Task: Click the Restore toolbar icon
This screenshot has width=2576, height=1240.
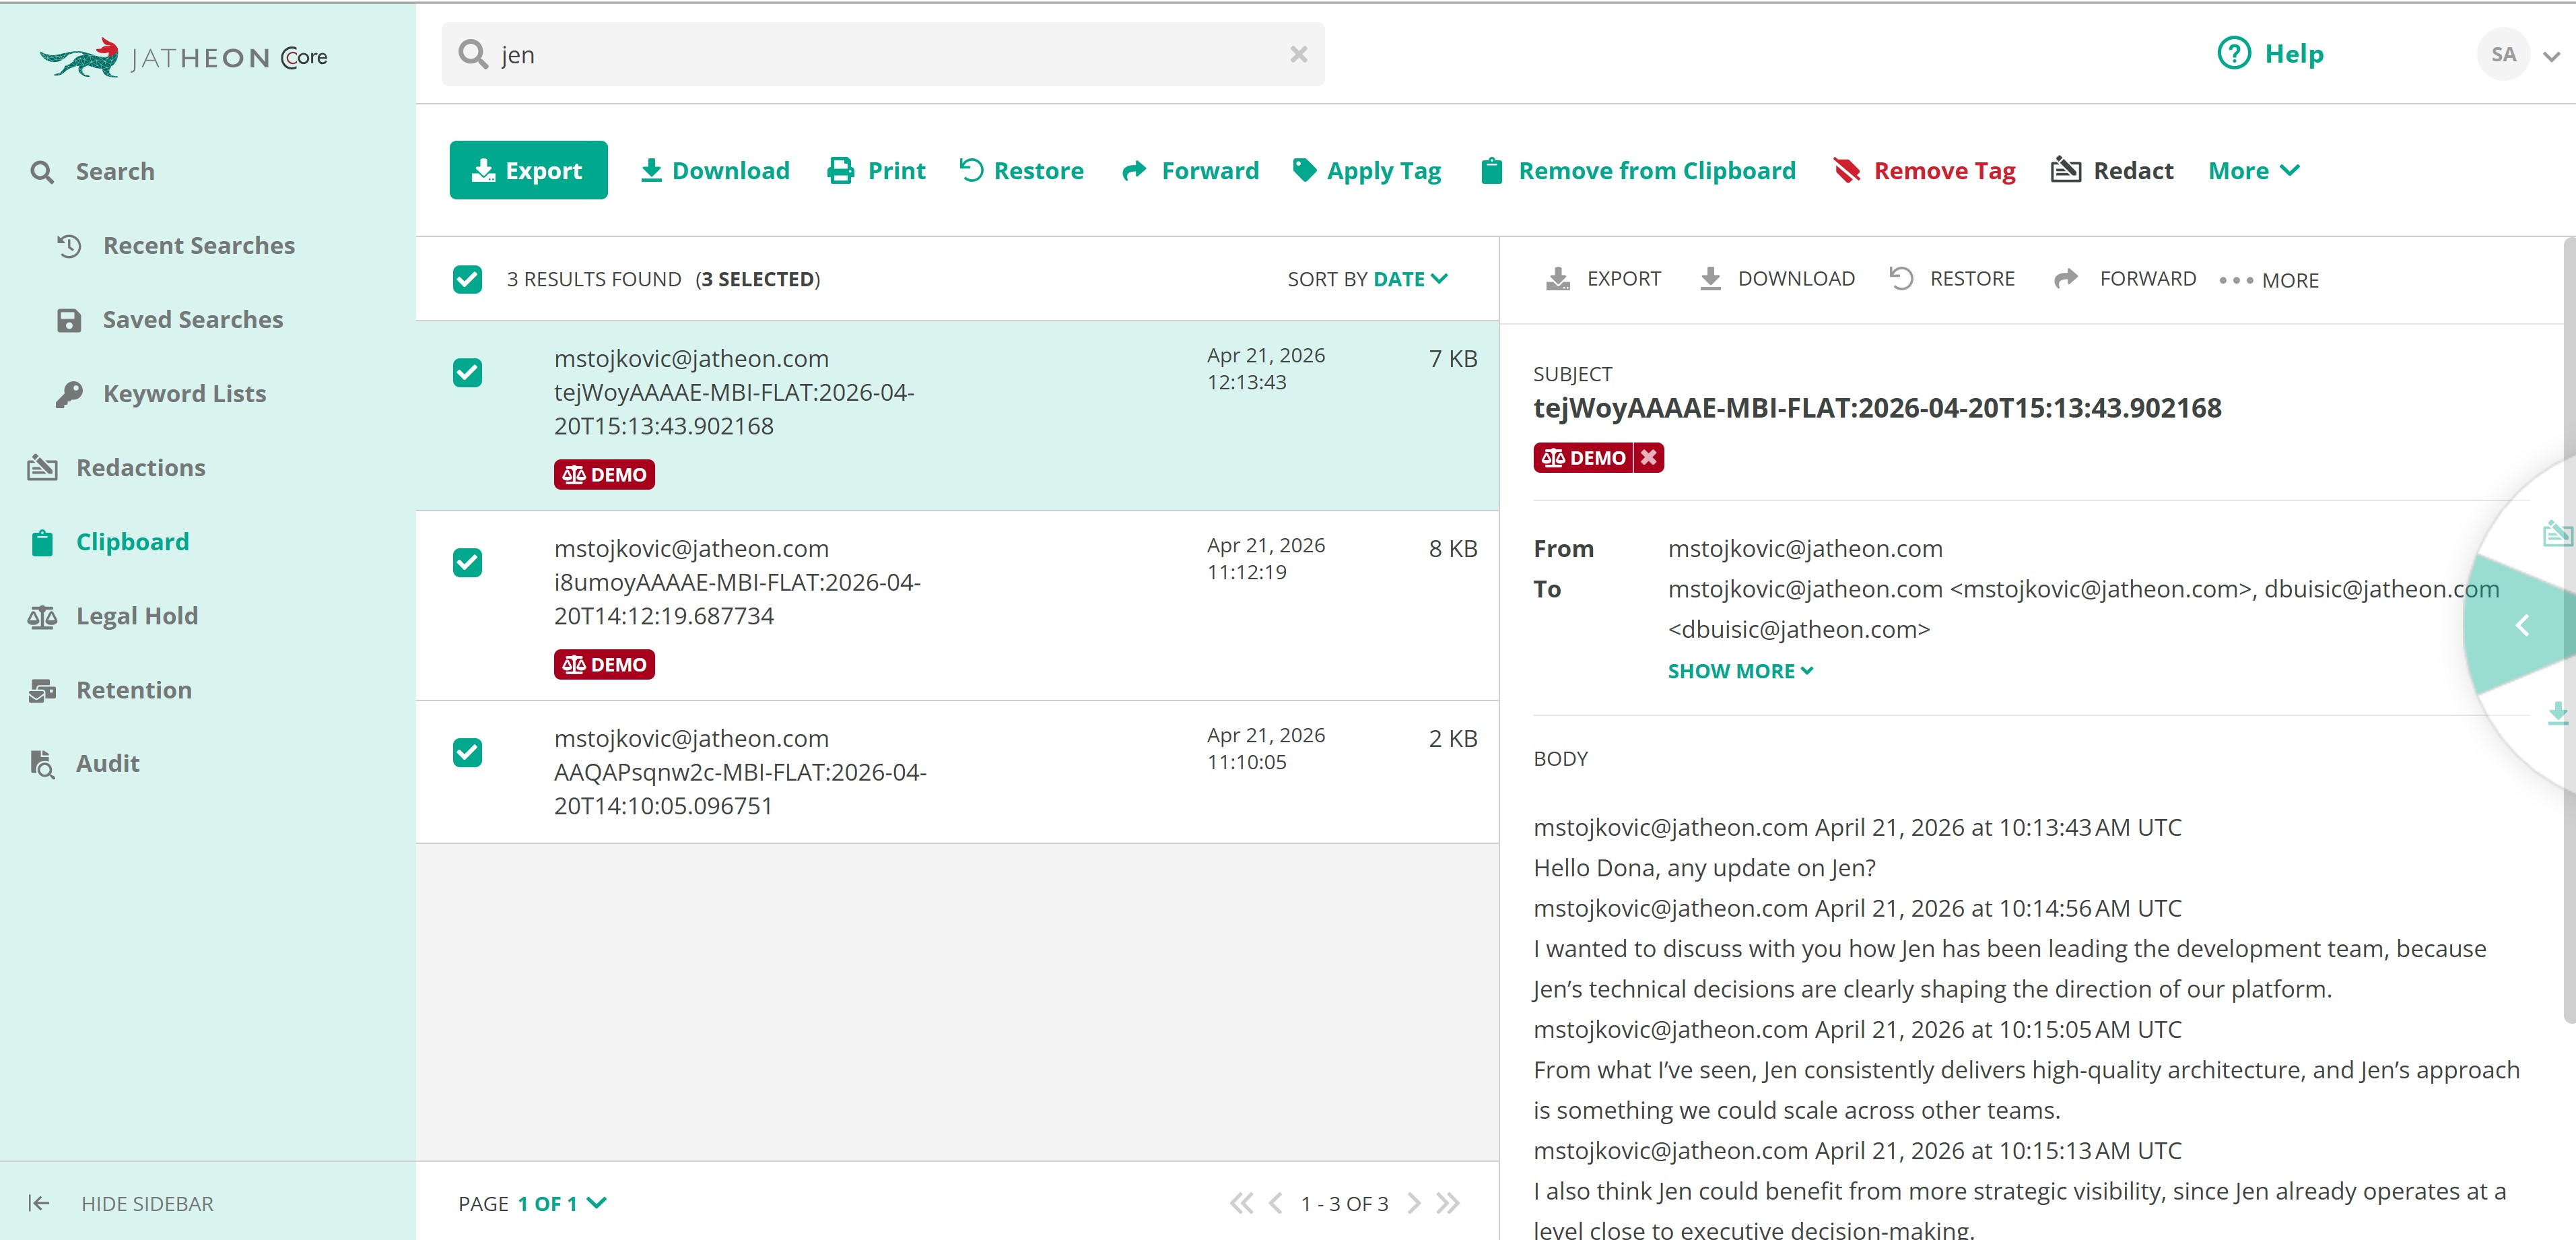Action: pos(971,170)
